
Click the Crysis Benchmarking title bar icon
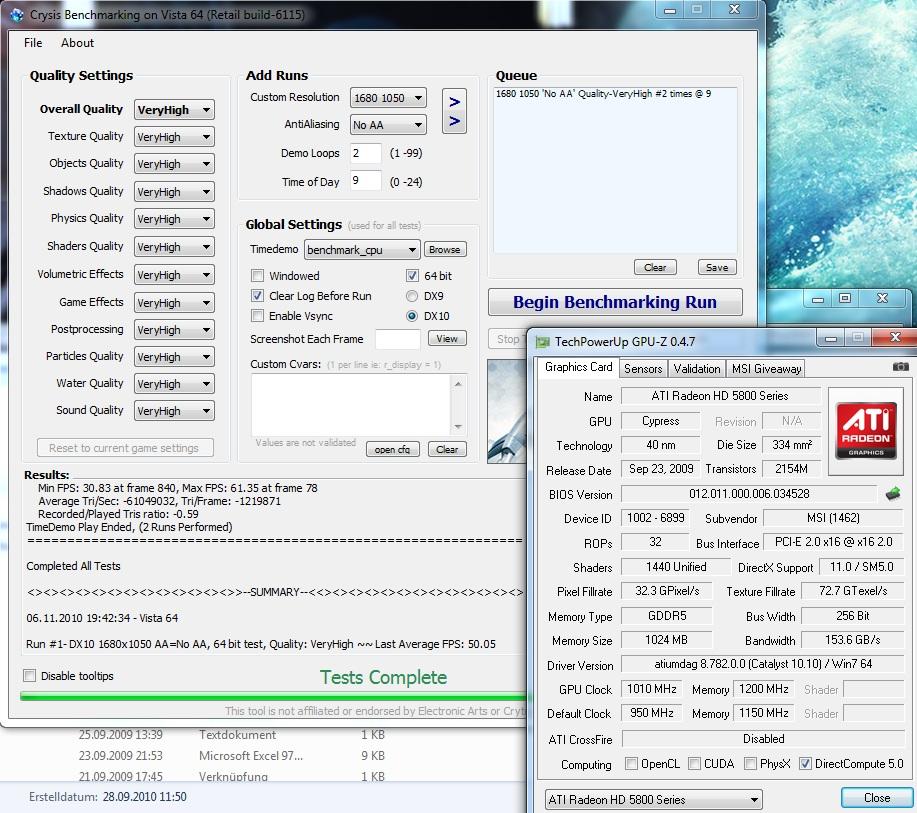click(16, 15)
